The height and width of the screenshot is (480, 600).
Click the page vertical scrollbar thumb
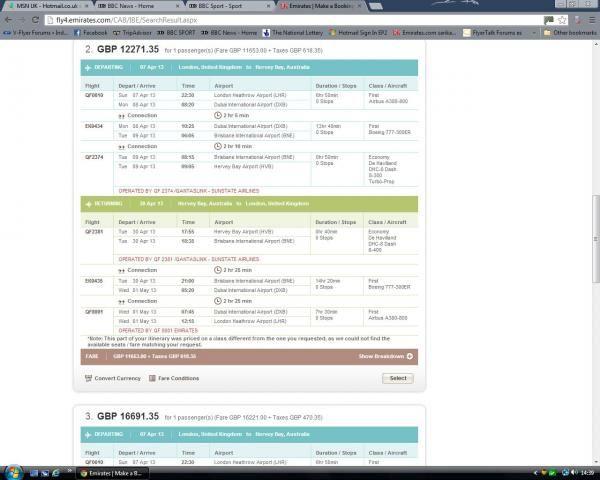point(596,239)
